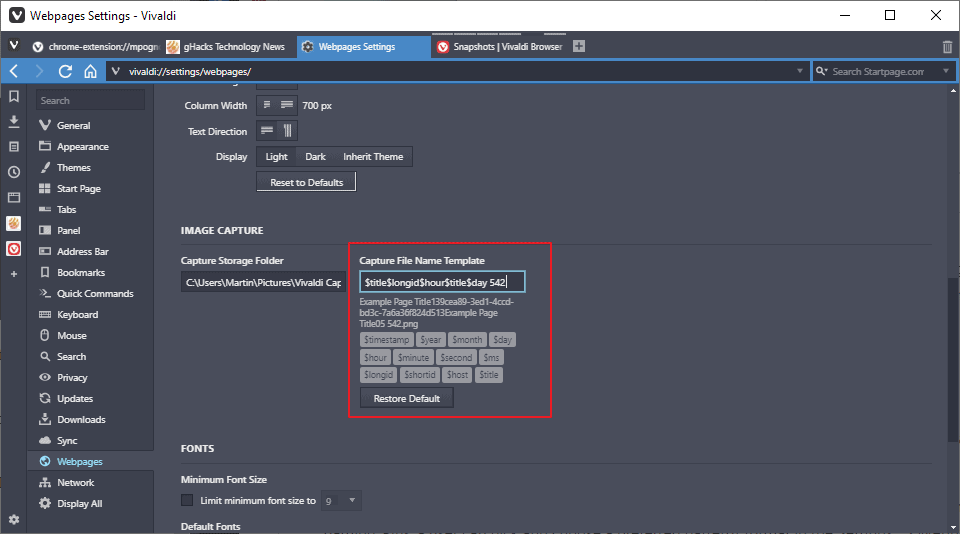
Task: Insert the $timestamp template token
Action: pos(386,340)
